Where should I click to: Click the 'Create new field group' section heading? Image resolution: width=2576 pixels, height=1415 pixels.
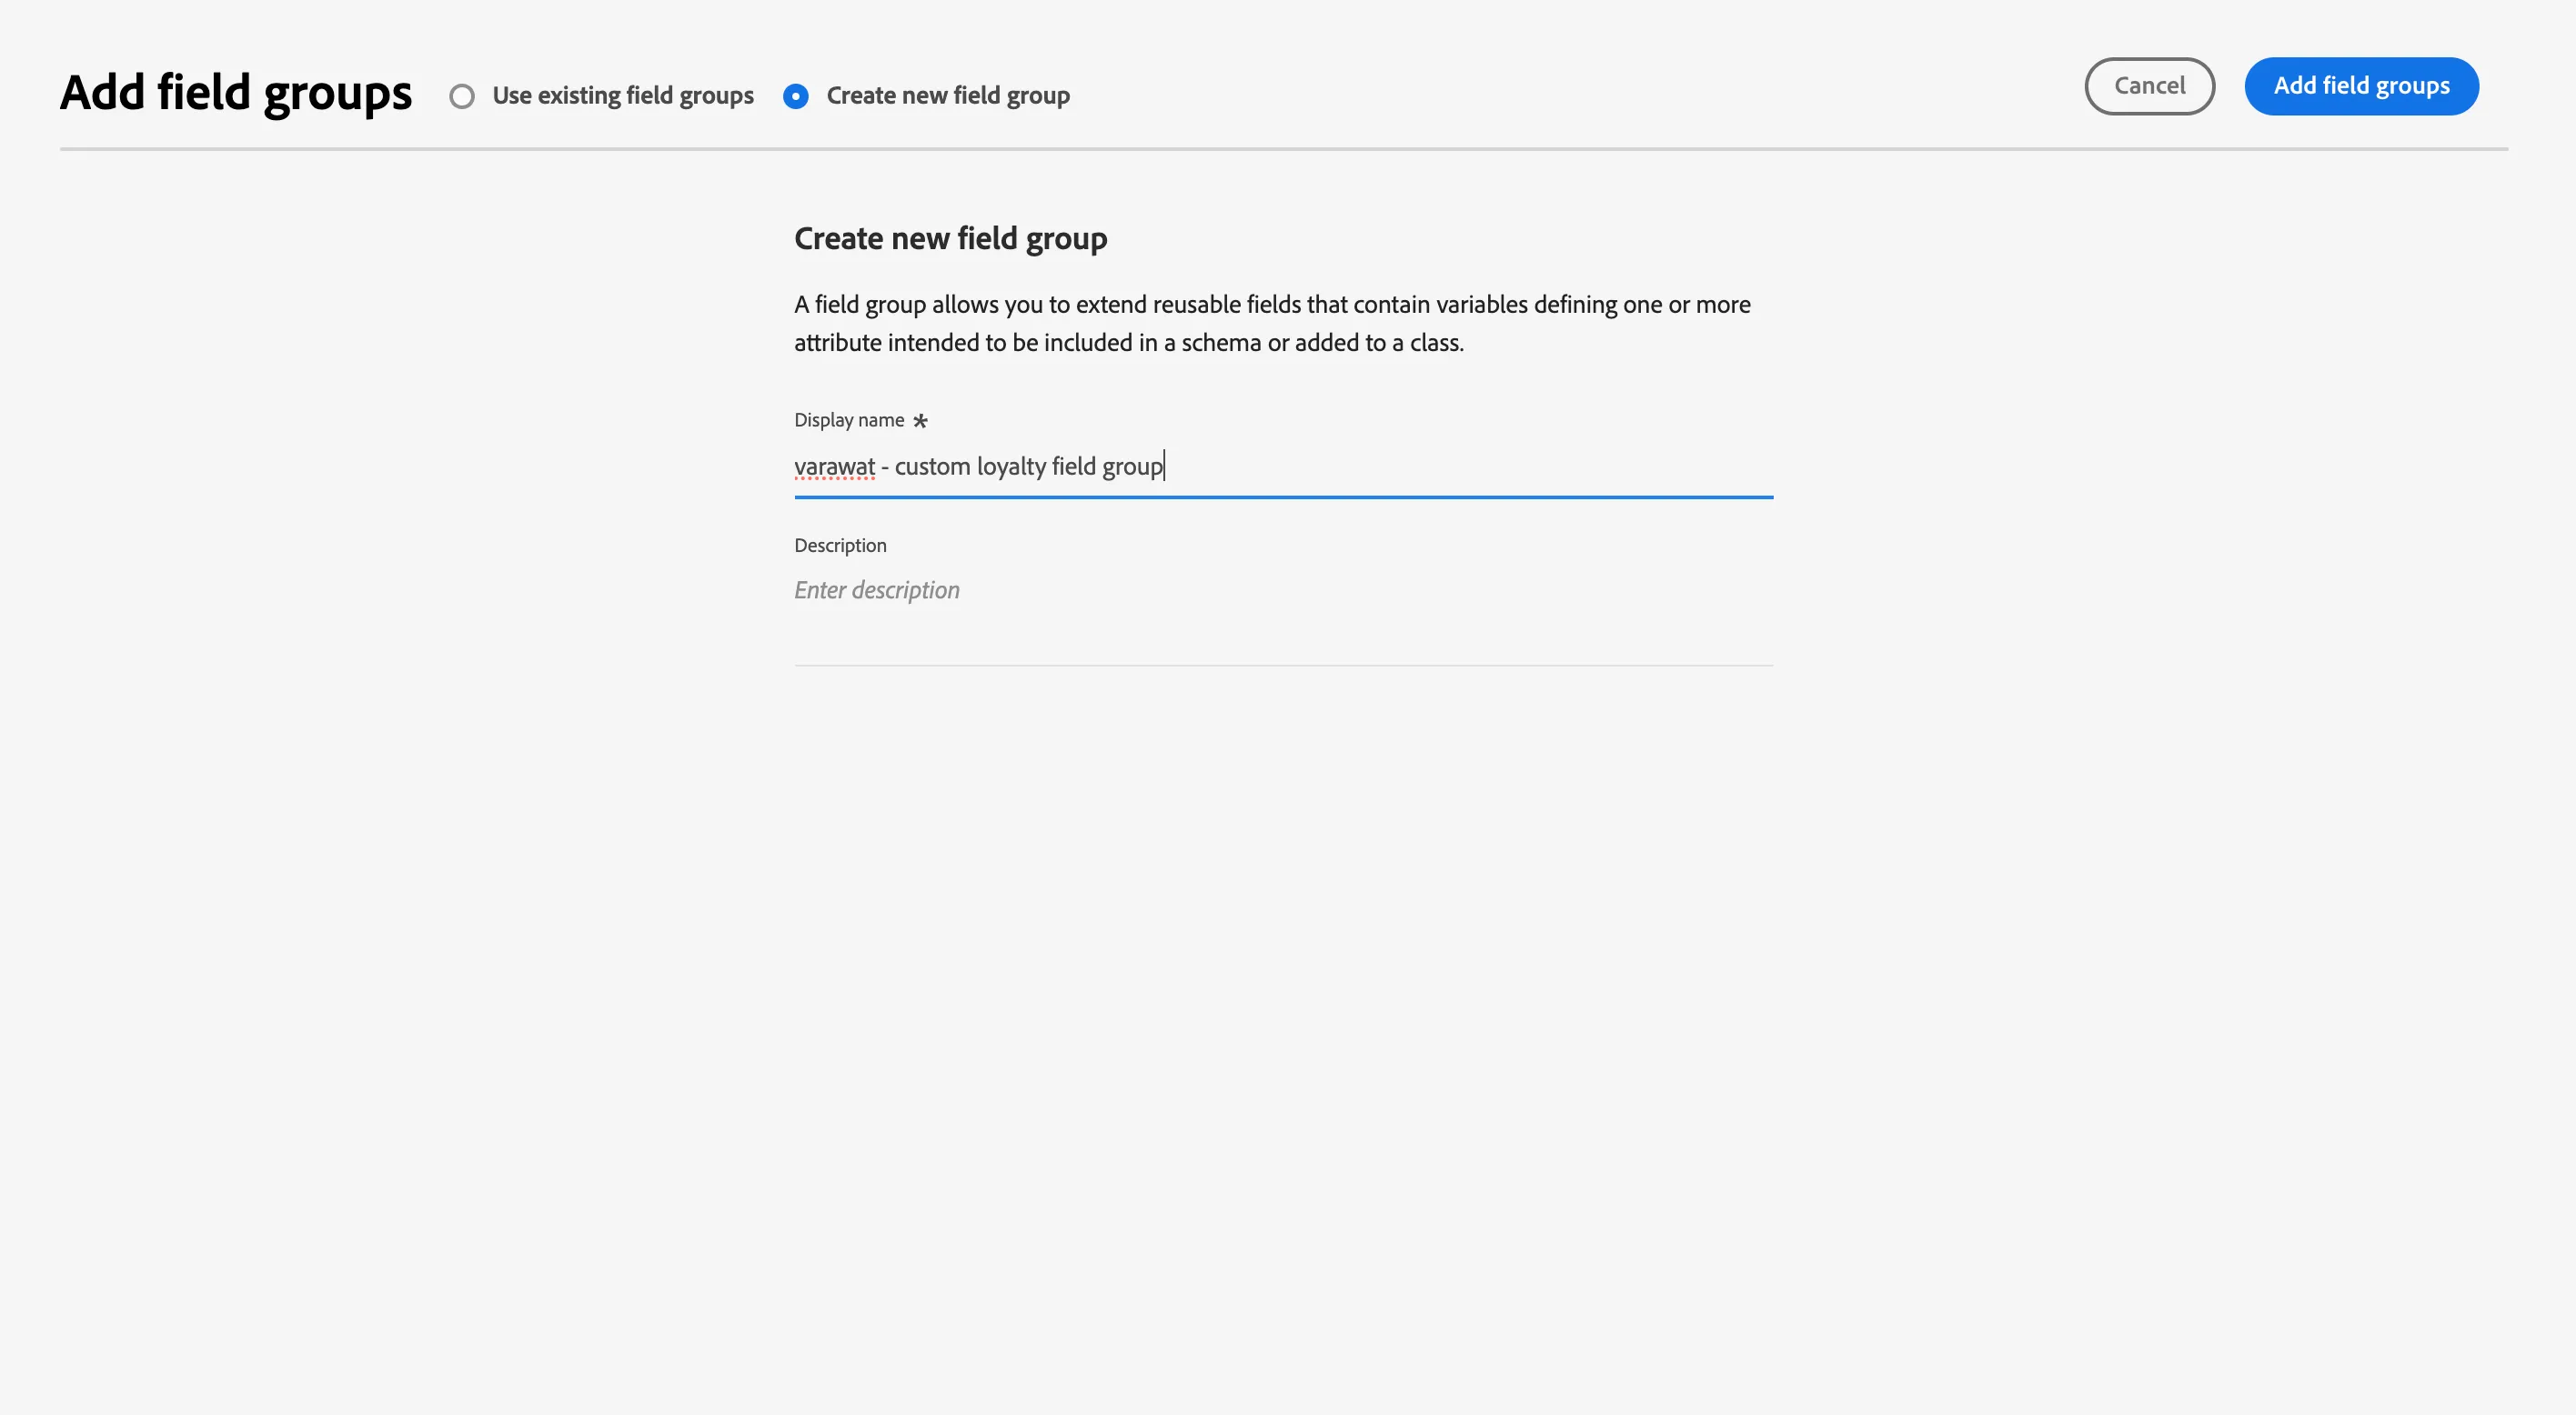[950, 239]
